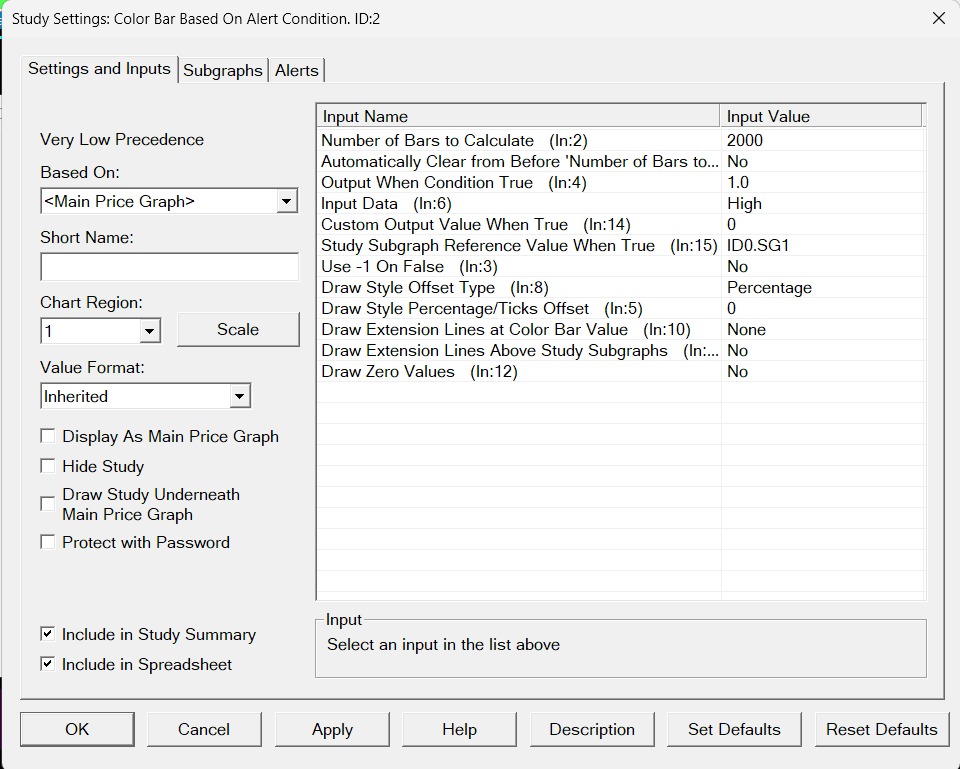960x769 pixels.
Task: Uncheck Include in Spreadsheet
Action: click(x=48, y=664)
